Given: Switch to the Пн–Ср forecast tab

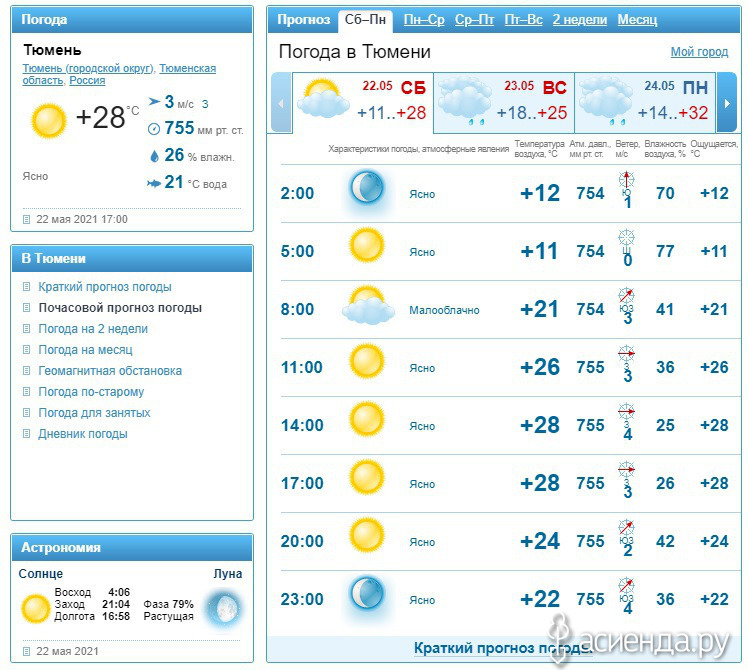Looking at the screenshot, I should point(424,20).
